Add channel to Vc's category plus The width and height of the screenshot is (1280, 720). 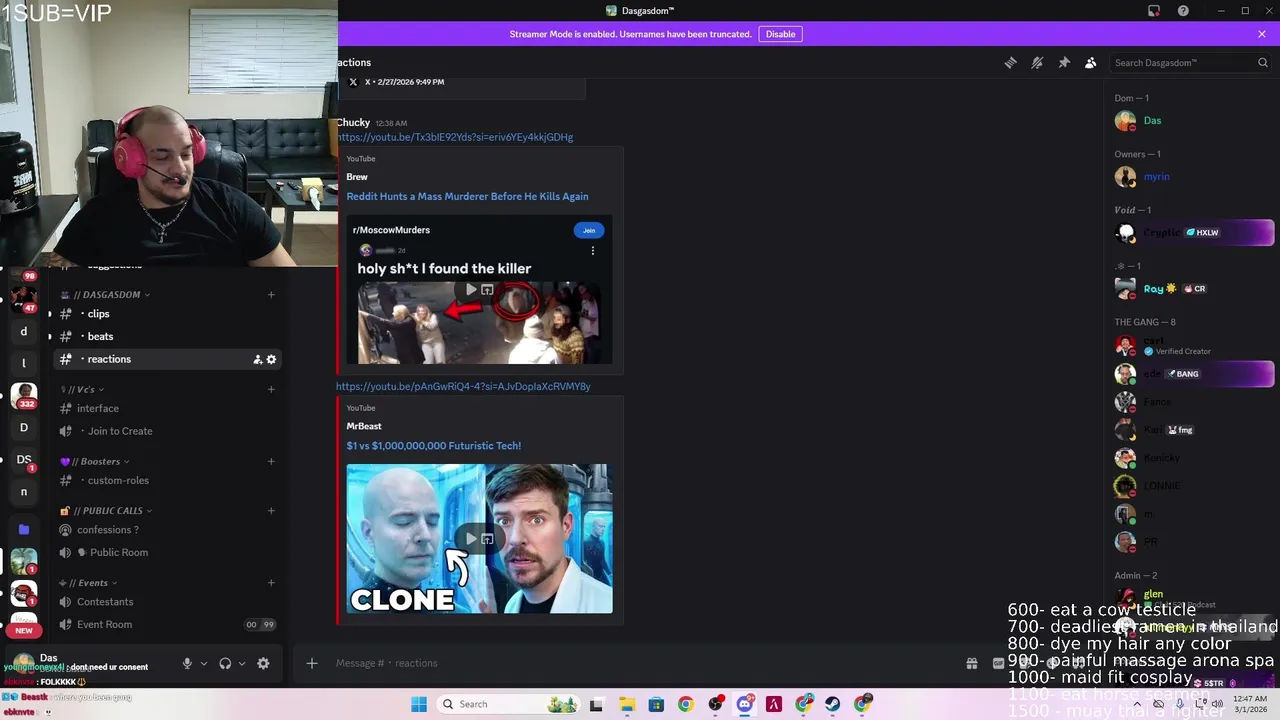(271, 389)
